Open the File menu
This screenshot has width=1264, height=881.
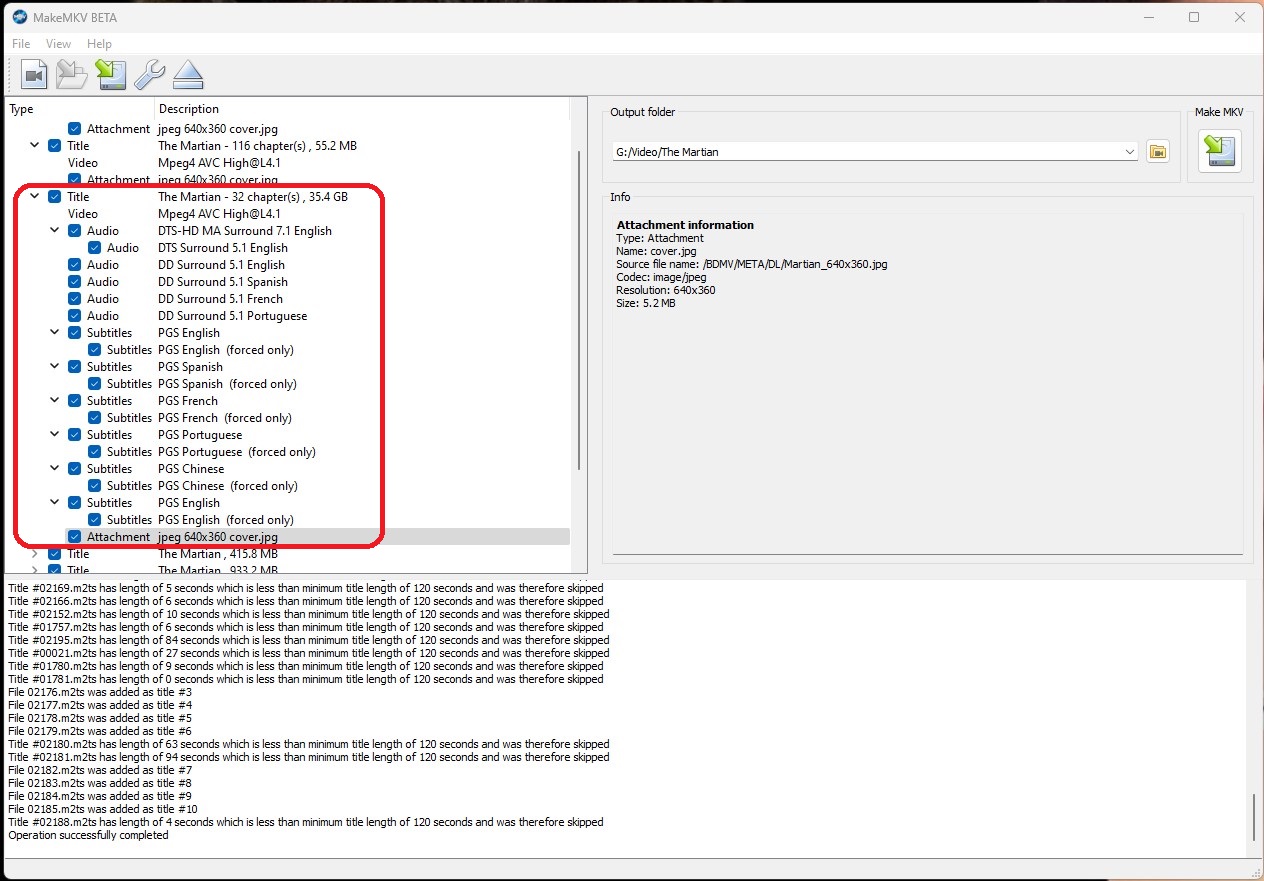click(21, 44)
